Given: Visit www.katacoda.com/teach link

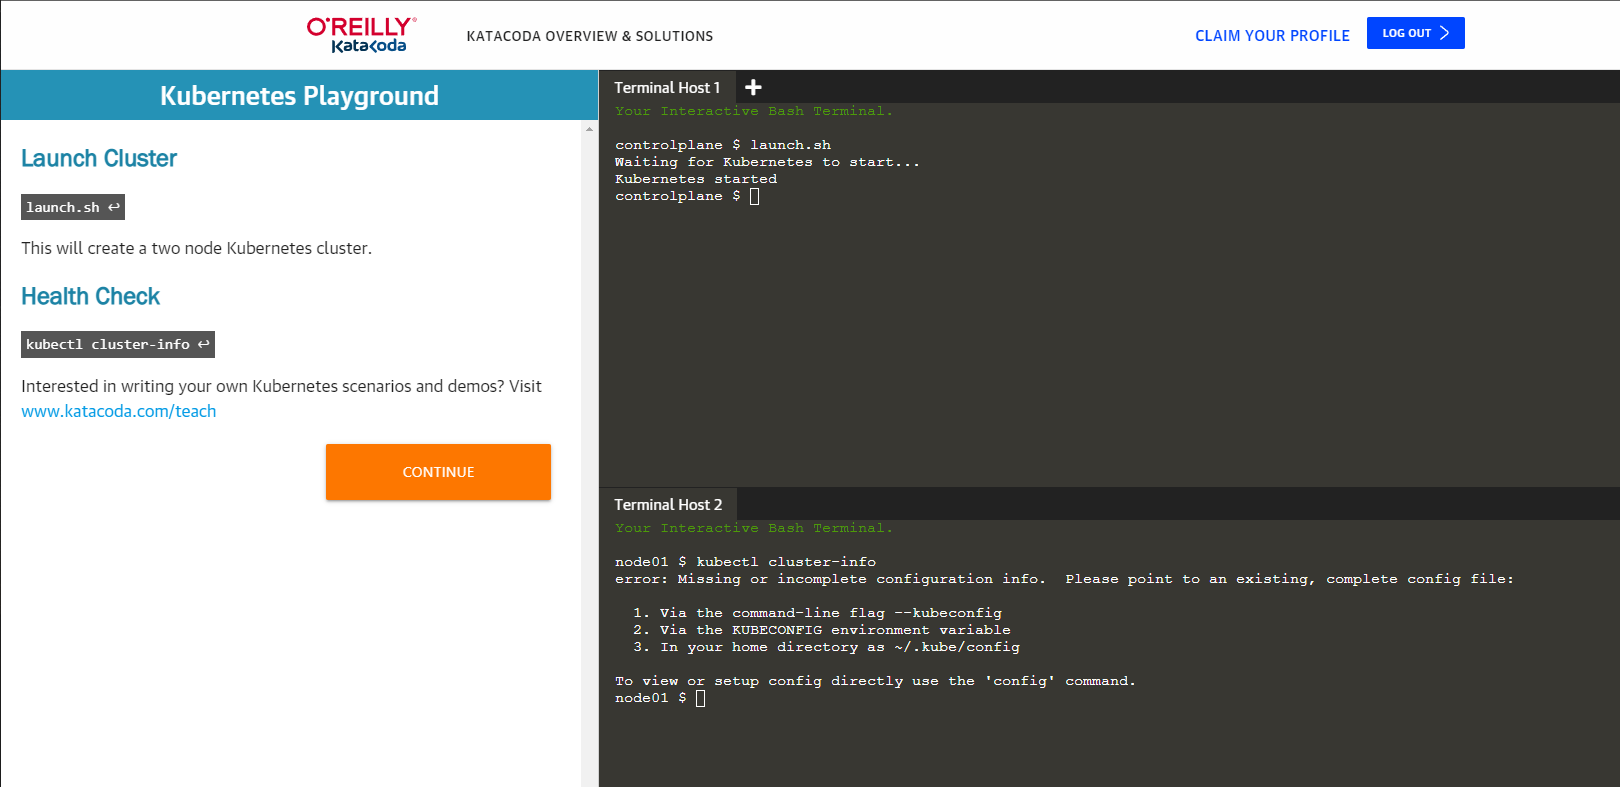Looking at the screenshot, I should pos(118,411).
